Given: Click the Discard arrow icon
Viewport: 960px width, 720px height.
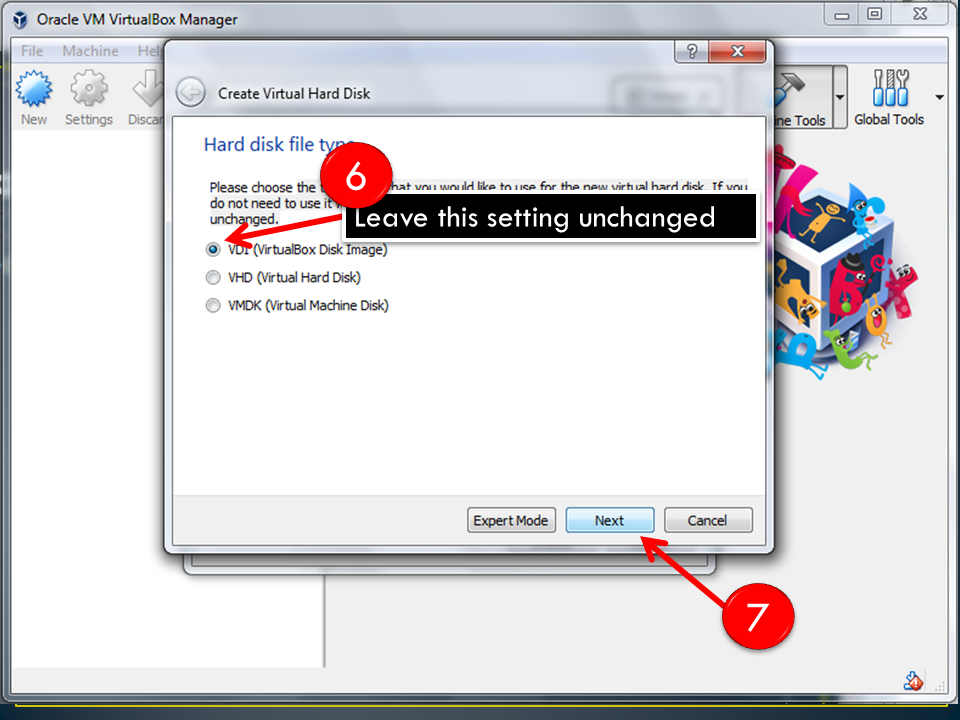Looking at the screenshot, I should click(x=149, y=89).
